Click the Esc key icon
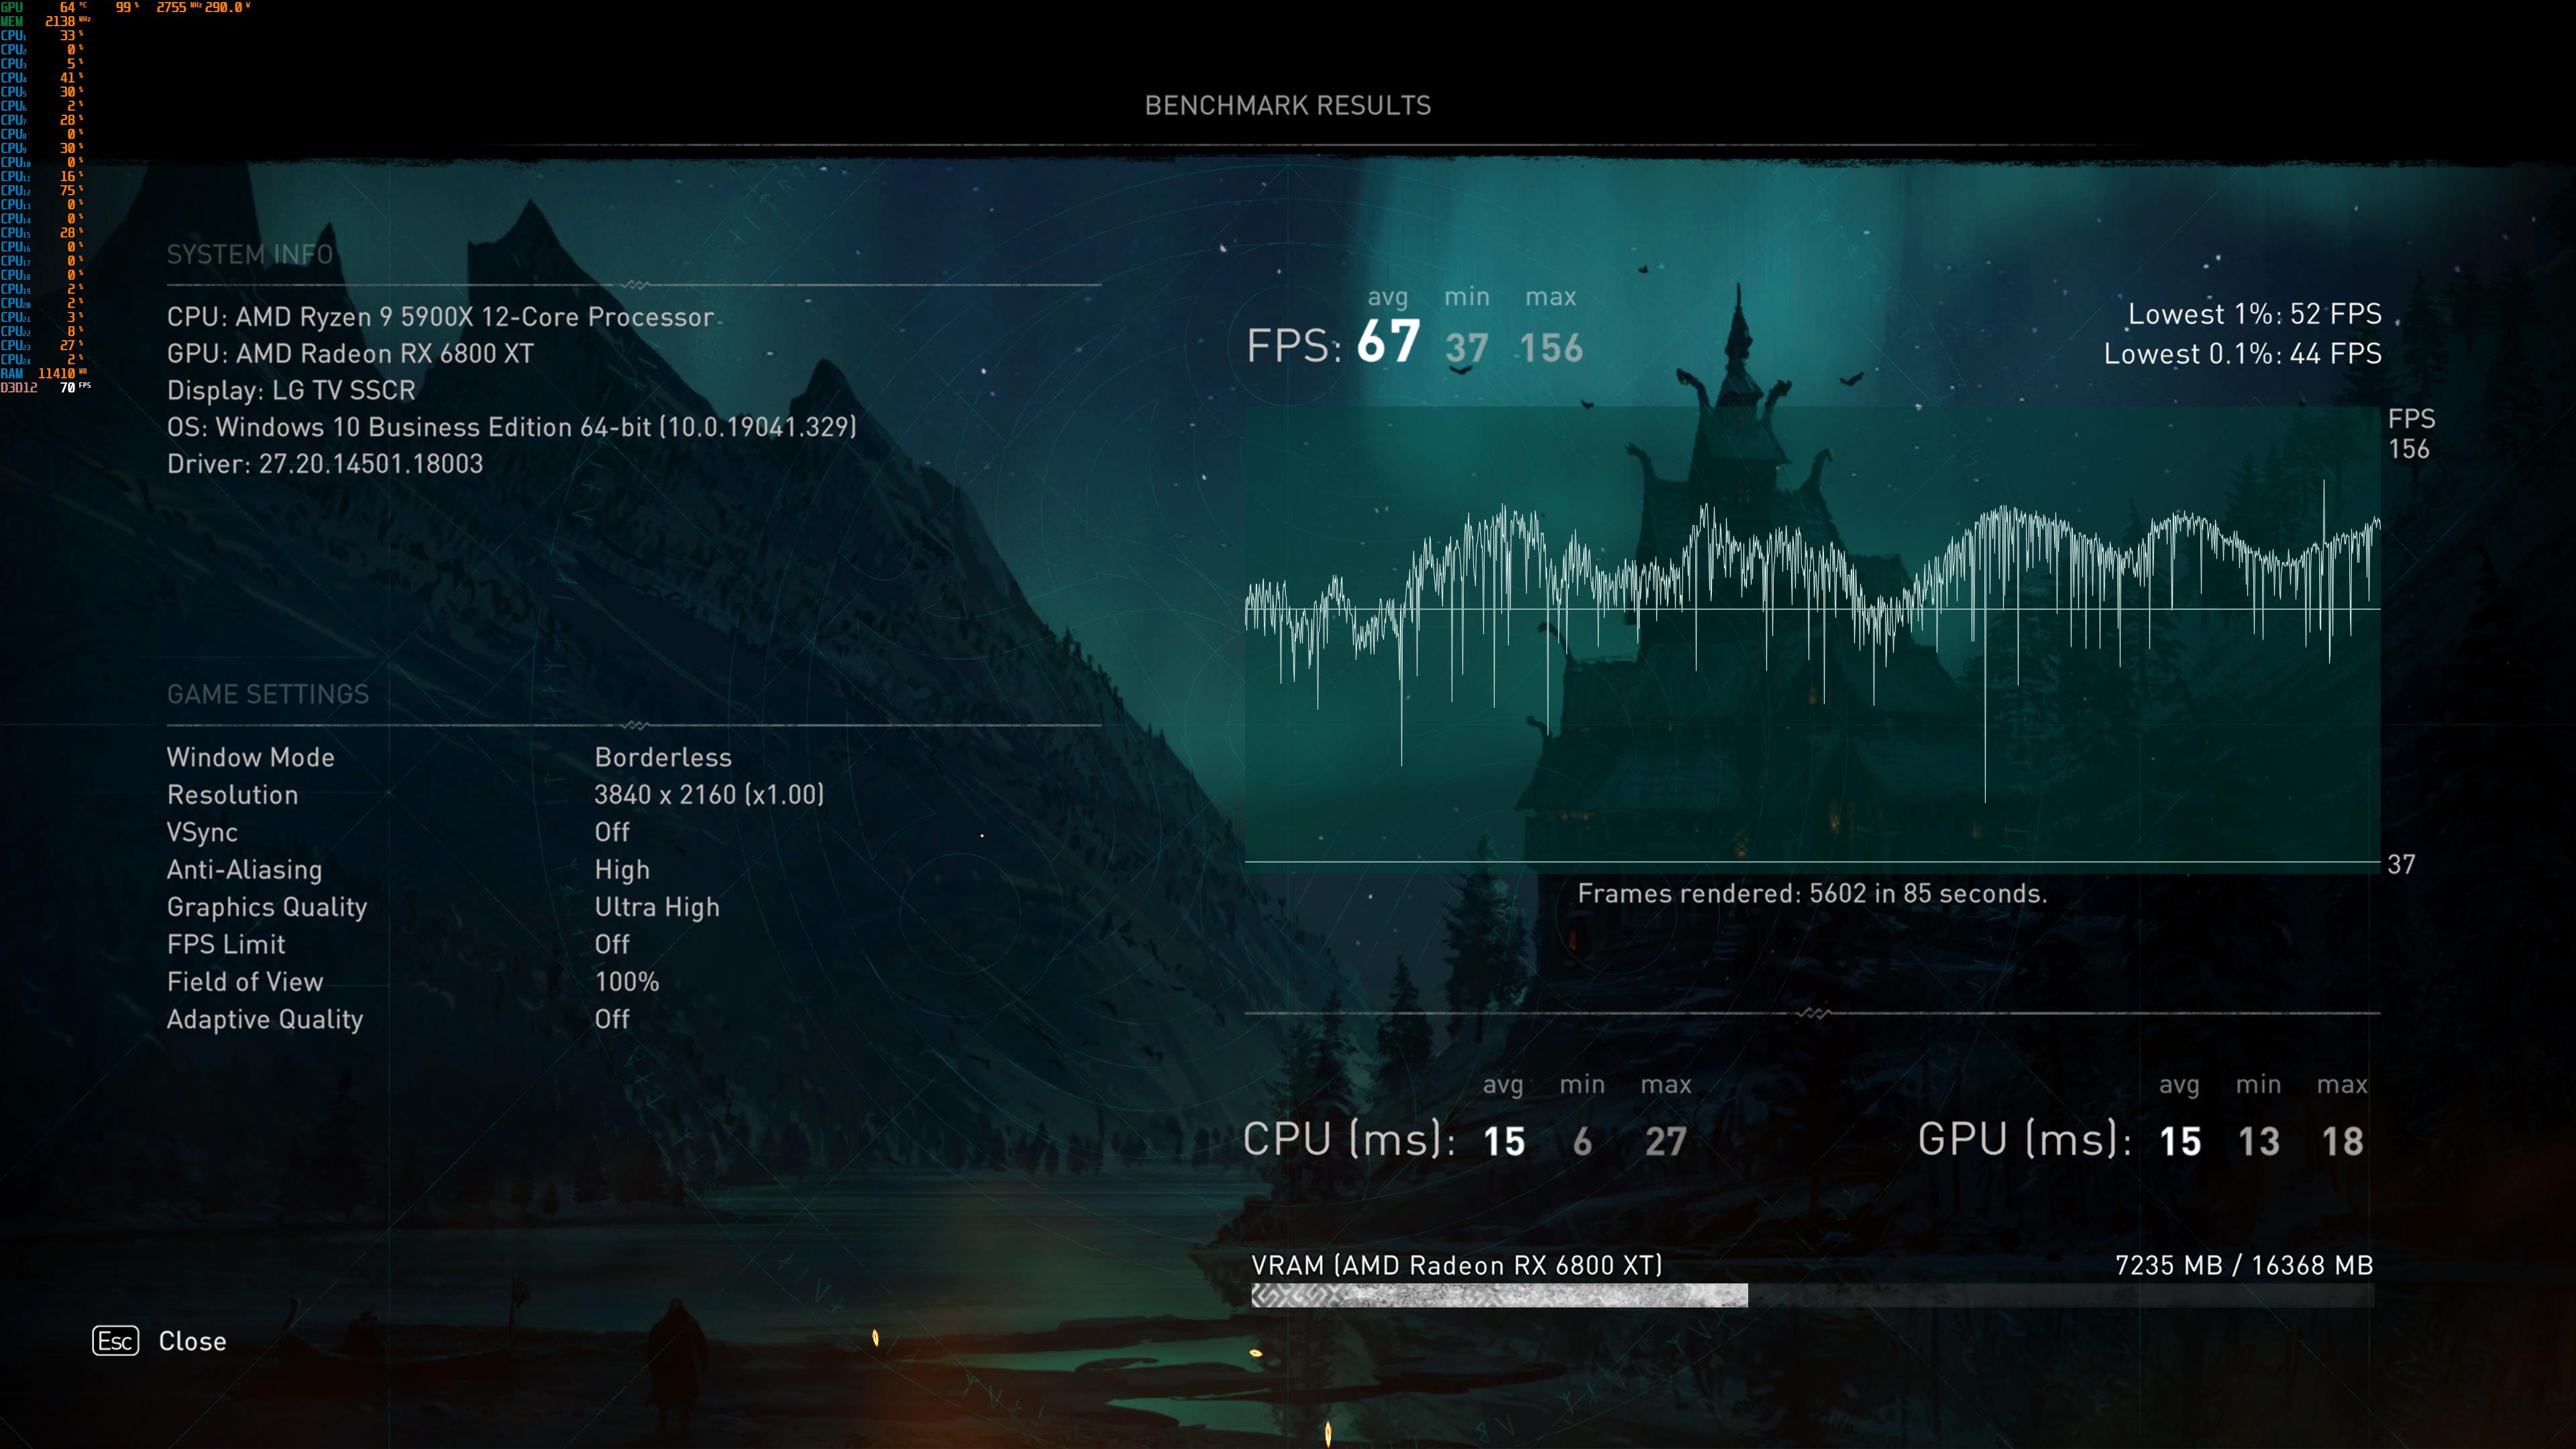The width and height of the screenshot is (2576, 1449). pos(116,1341)
